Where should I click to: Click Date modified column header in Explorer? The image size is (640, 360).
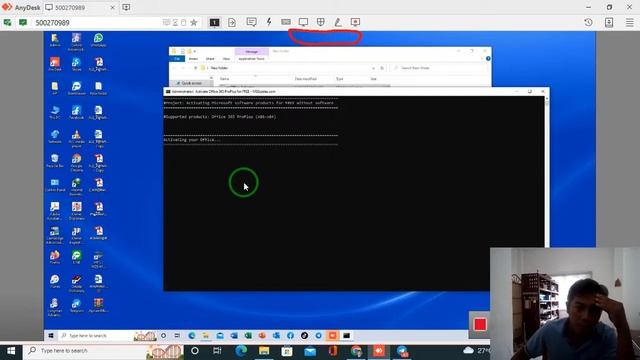coord(306,79)
